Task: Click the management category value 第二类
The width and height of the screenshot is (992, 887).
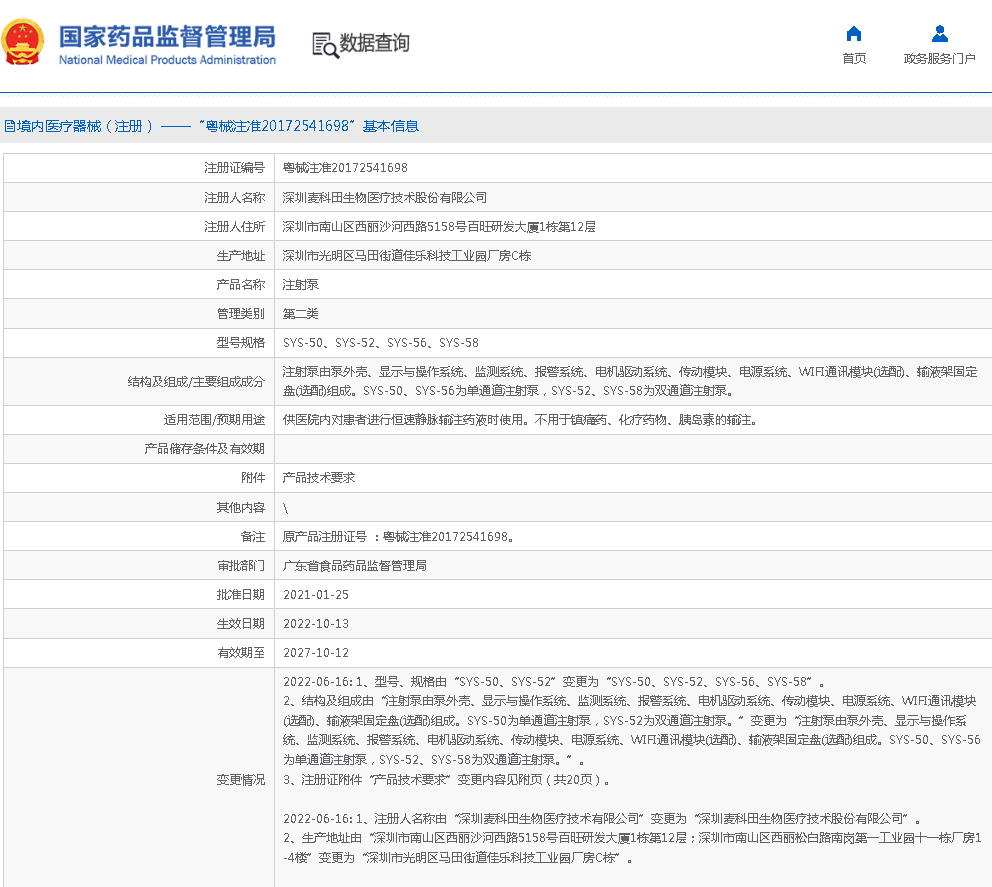Action: coord(301,314)
